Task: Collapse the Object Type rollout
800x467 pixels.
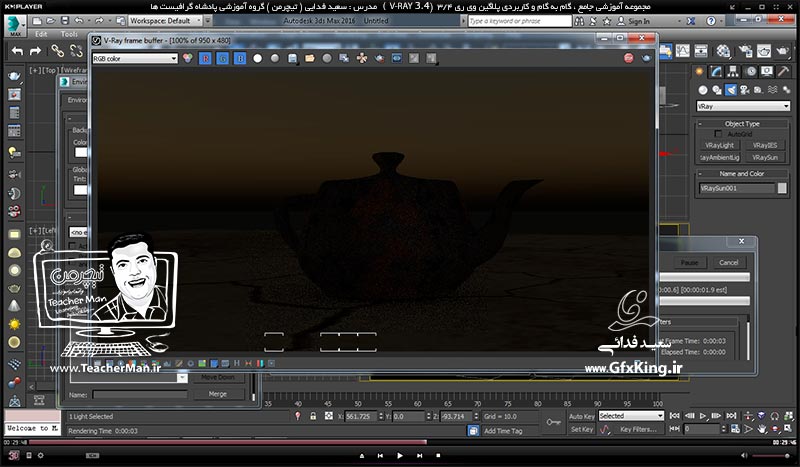Action: coord(700,124)
